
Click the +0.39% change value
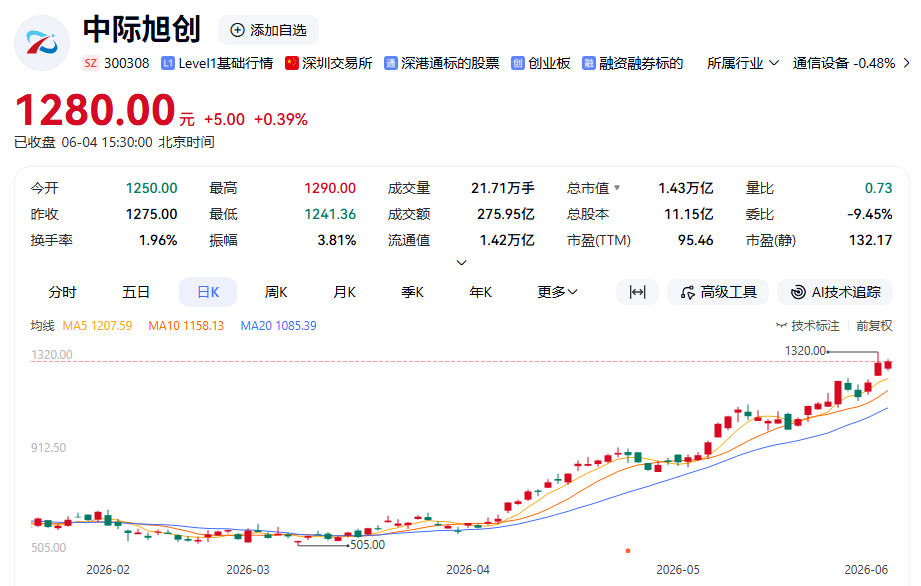point(281,119)
